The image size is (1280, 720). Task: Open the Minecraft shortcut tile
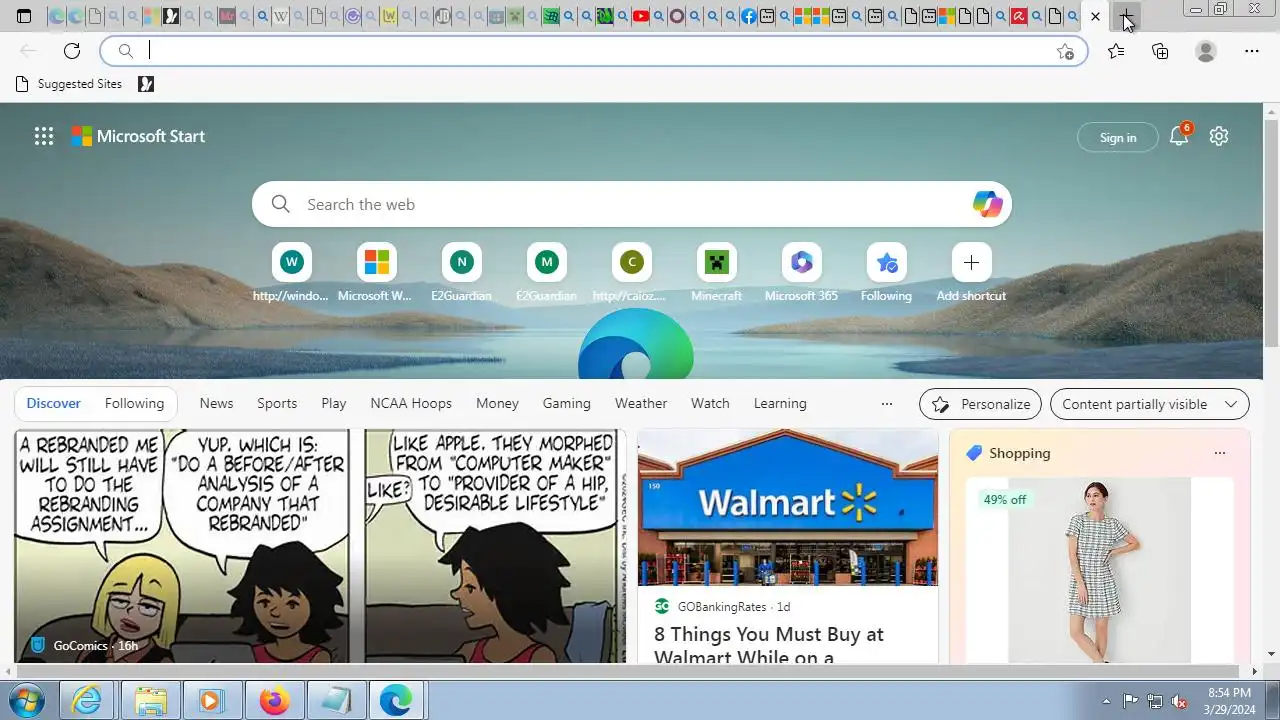pyautogui.click(x=716, y=272)
